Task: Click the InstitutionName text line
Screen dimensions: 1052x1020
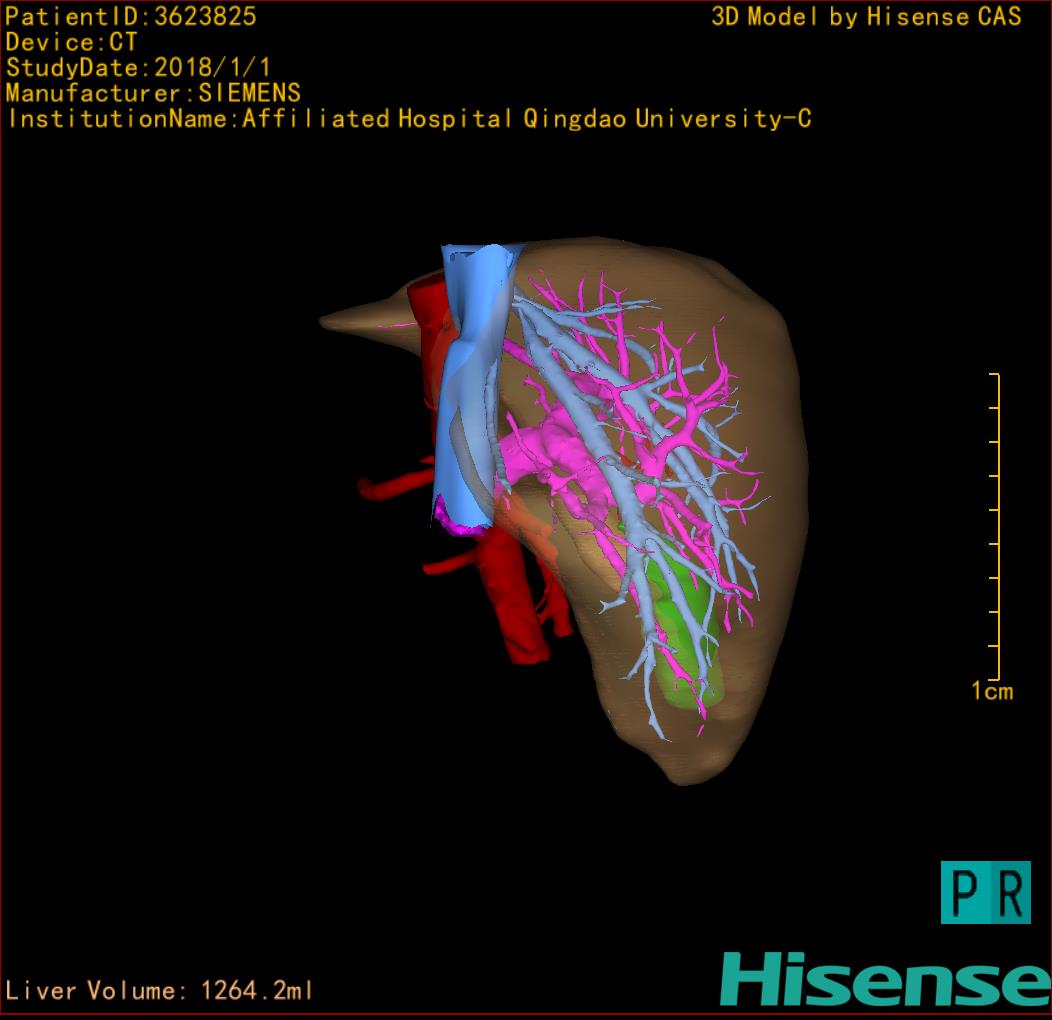Action: [408, 119]
